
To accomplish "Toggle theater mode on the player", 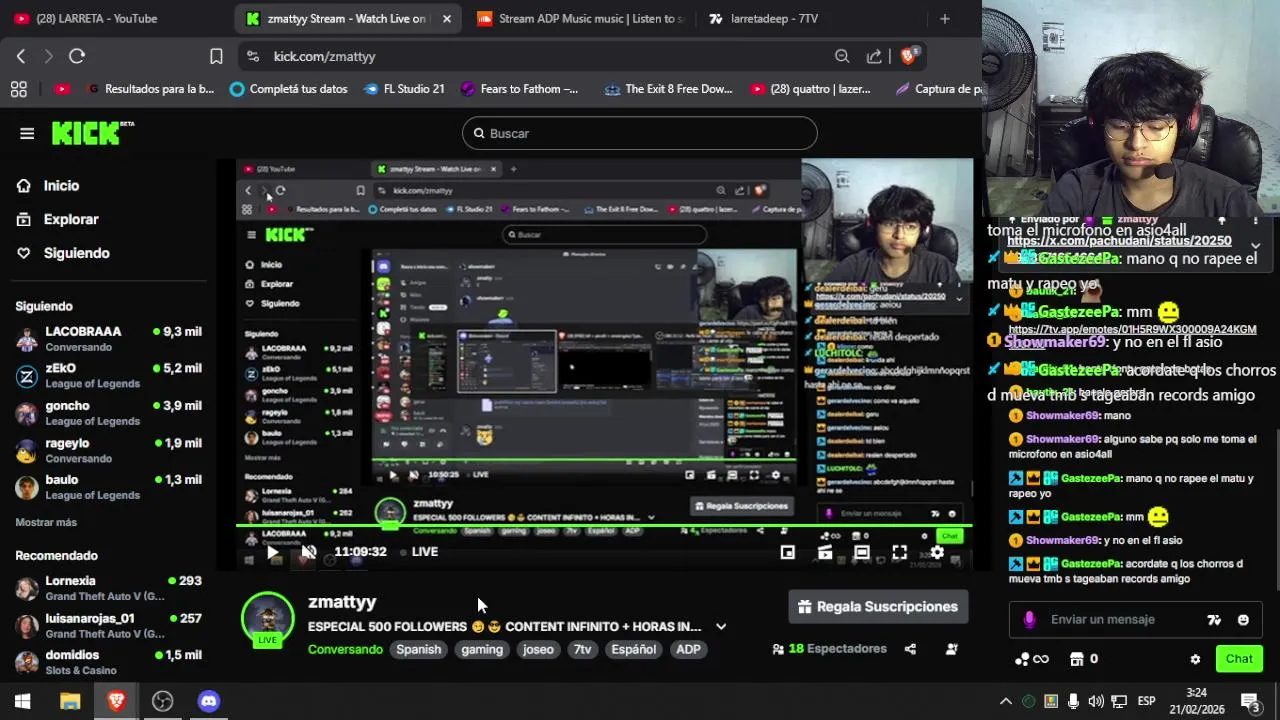I will pyautogui.click(x=862, y=552).
